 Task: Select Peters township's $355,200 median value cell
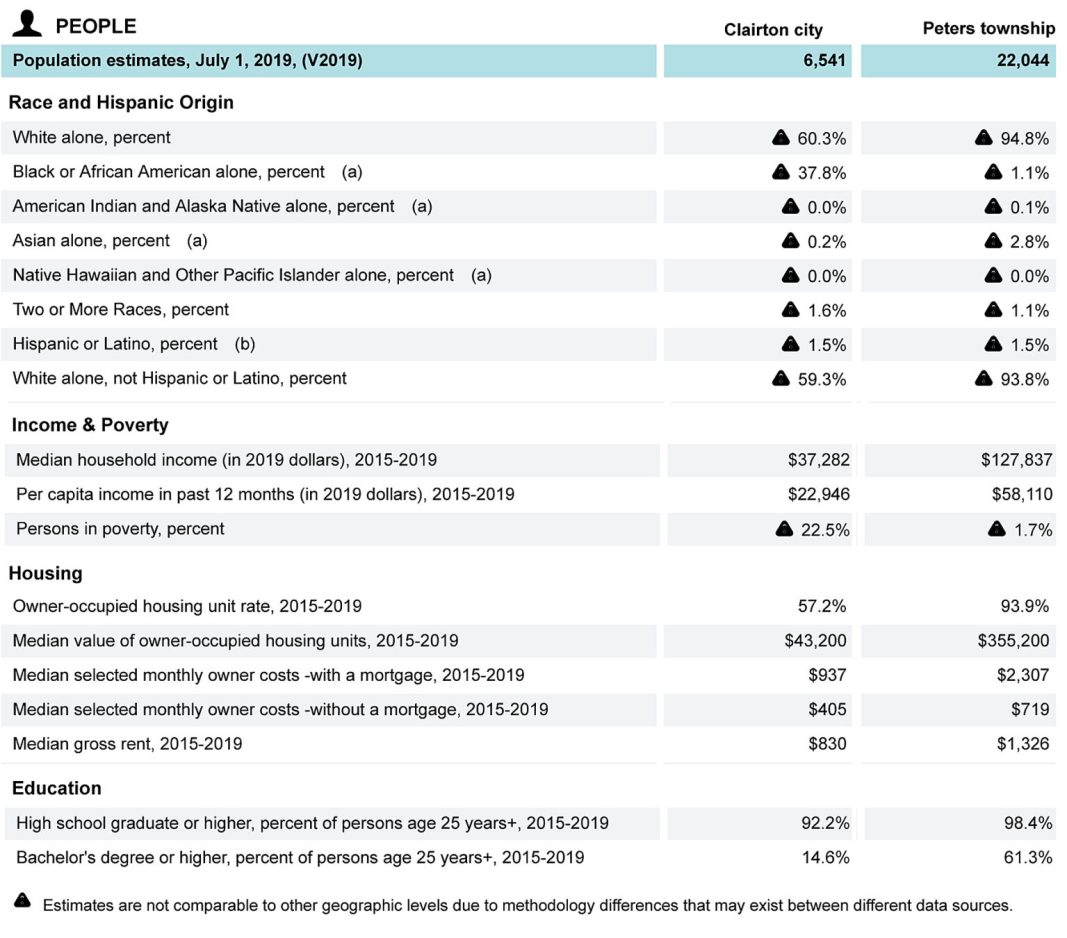pyautogui.click(x=1013, y=641)
